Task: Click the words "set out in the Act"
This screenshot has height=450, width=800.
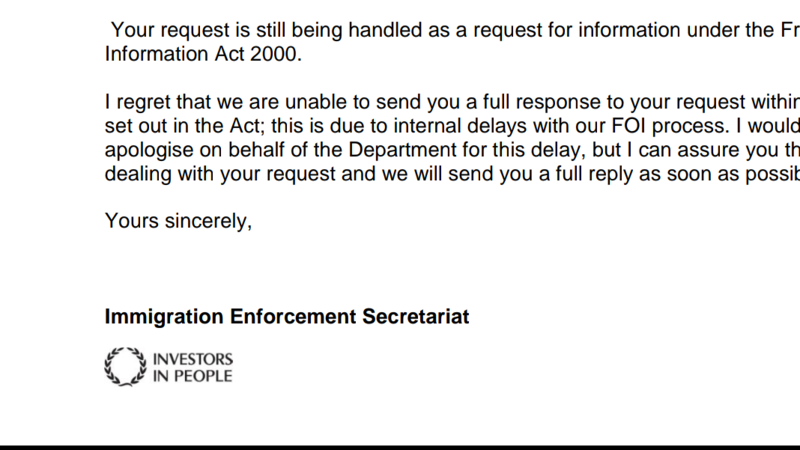Action: point(176,125)
